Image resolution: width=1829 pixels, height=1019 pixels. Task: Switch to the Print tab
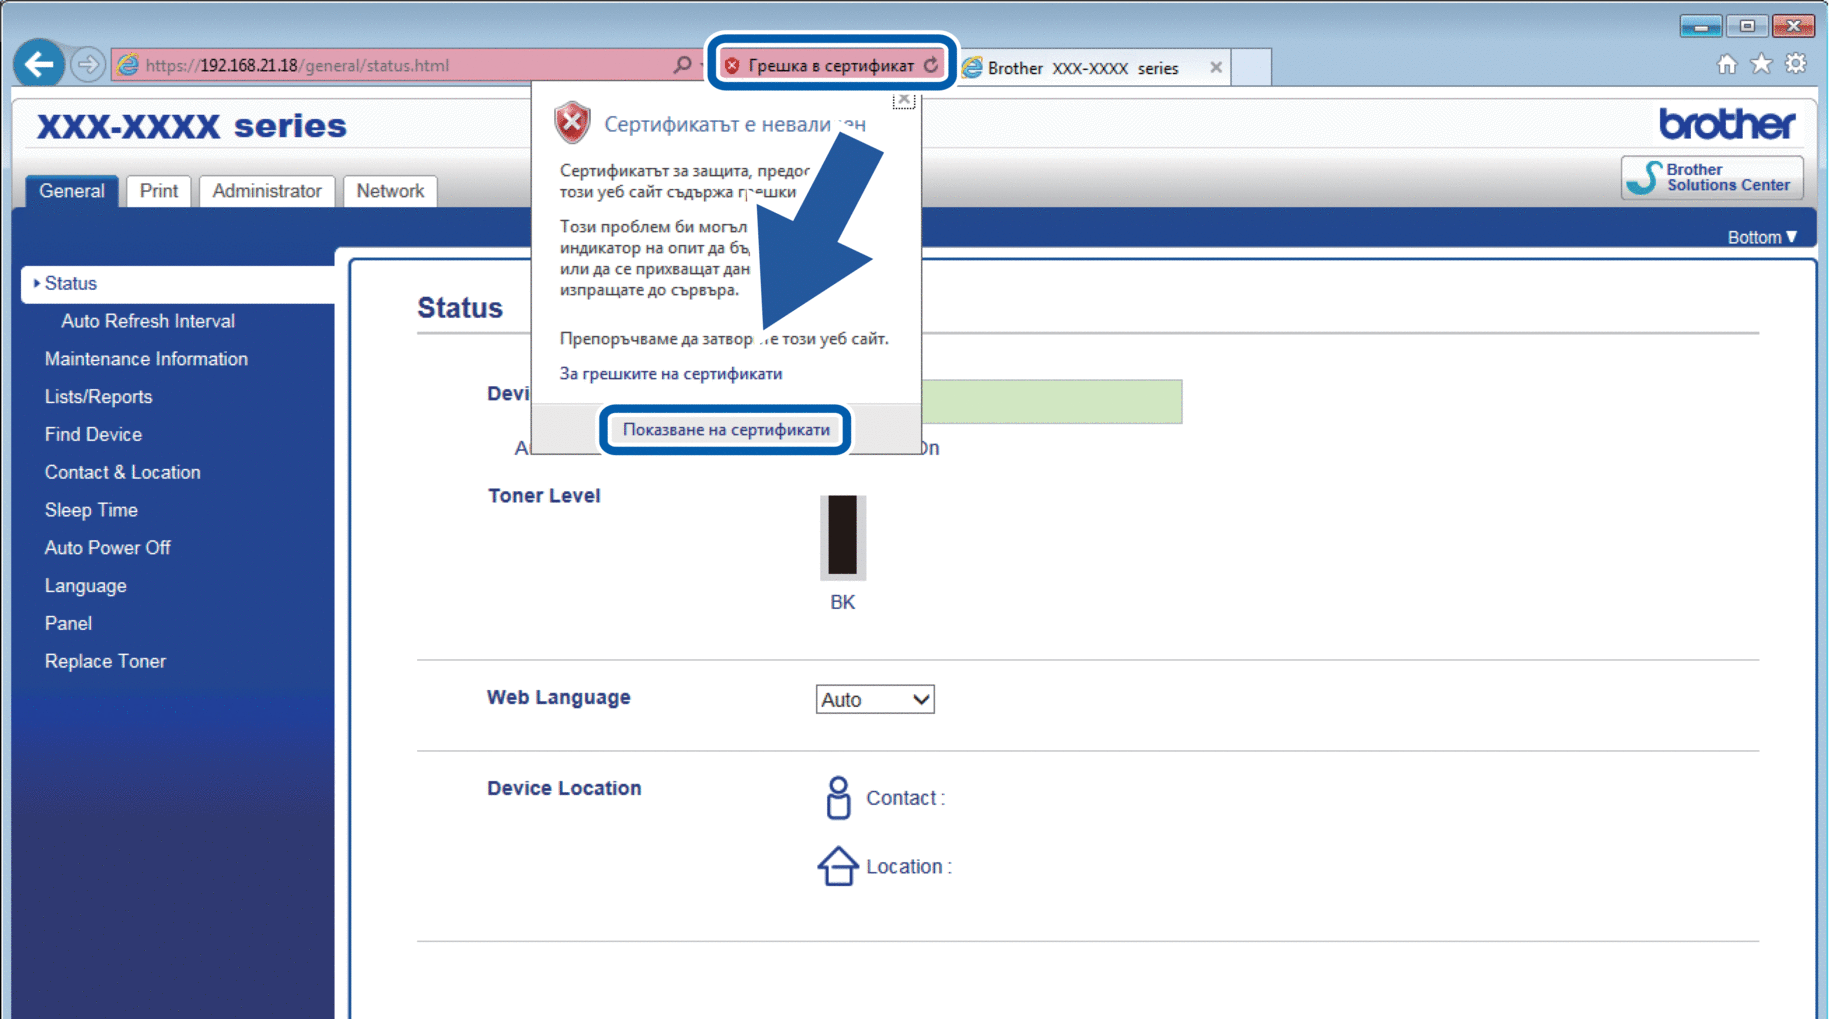tap(159, 191)
